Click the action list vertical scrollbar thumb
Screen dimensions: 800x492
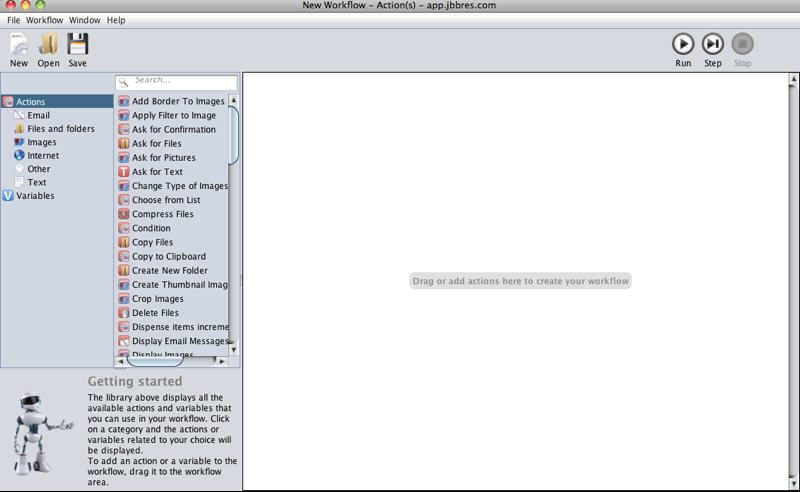click(234, 135)
